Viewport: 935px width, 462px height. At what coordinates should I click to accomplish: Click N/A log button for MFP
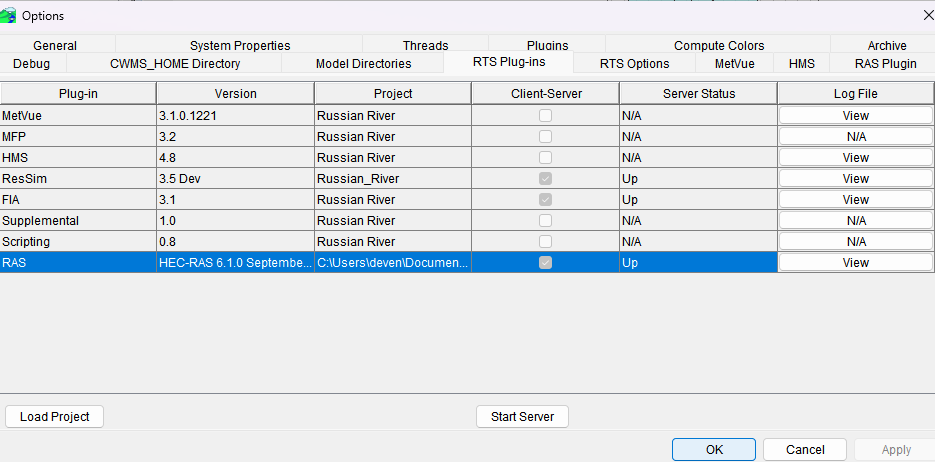pos(856,137)
